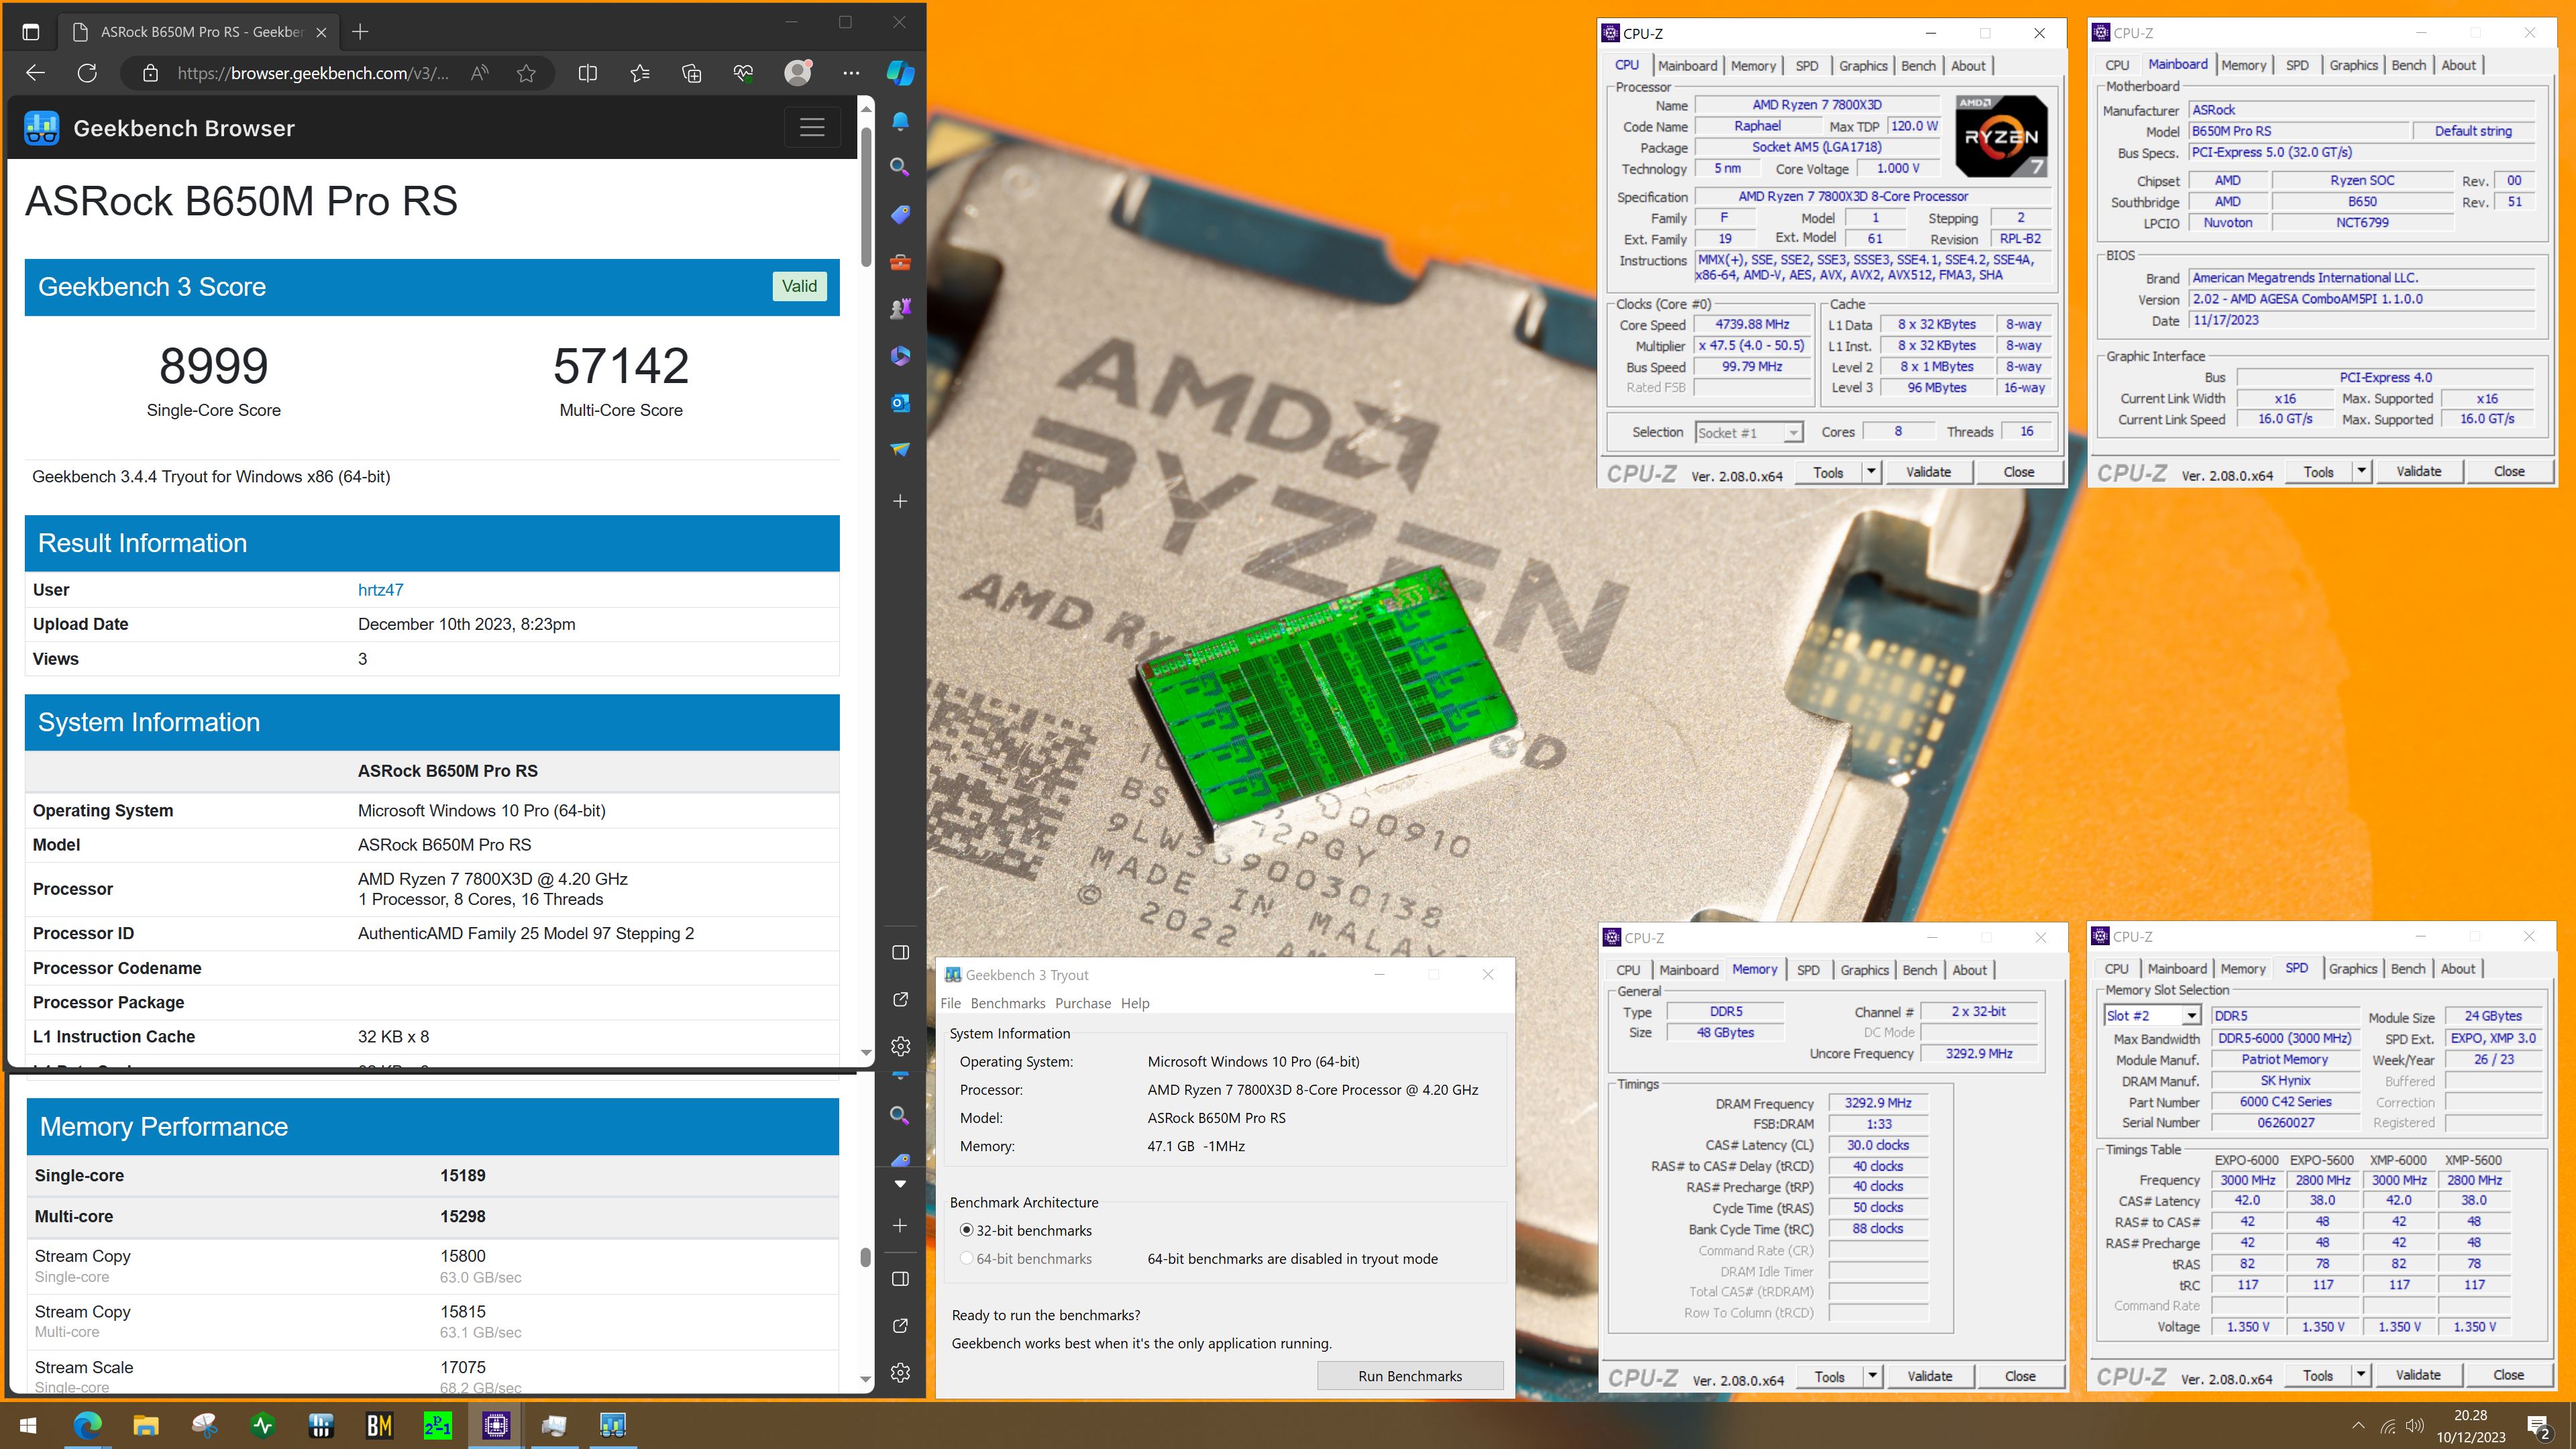Refresh the Geekbench Browser page
Image resolution: width=2576 pixels, height=1449 pixels.
click(87, 72)
